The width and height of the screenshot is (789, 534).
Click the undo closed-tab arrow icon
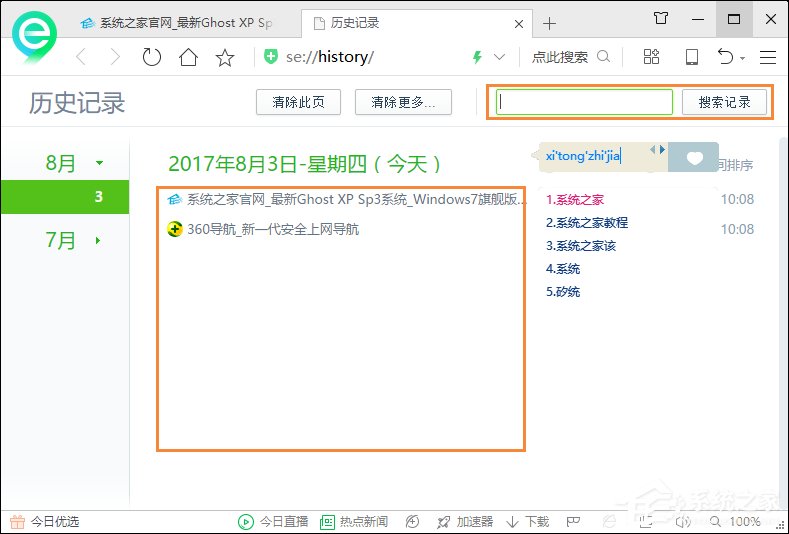point(725,56)
